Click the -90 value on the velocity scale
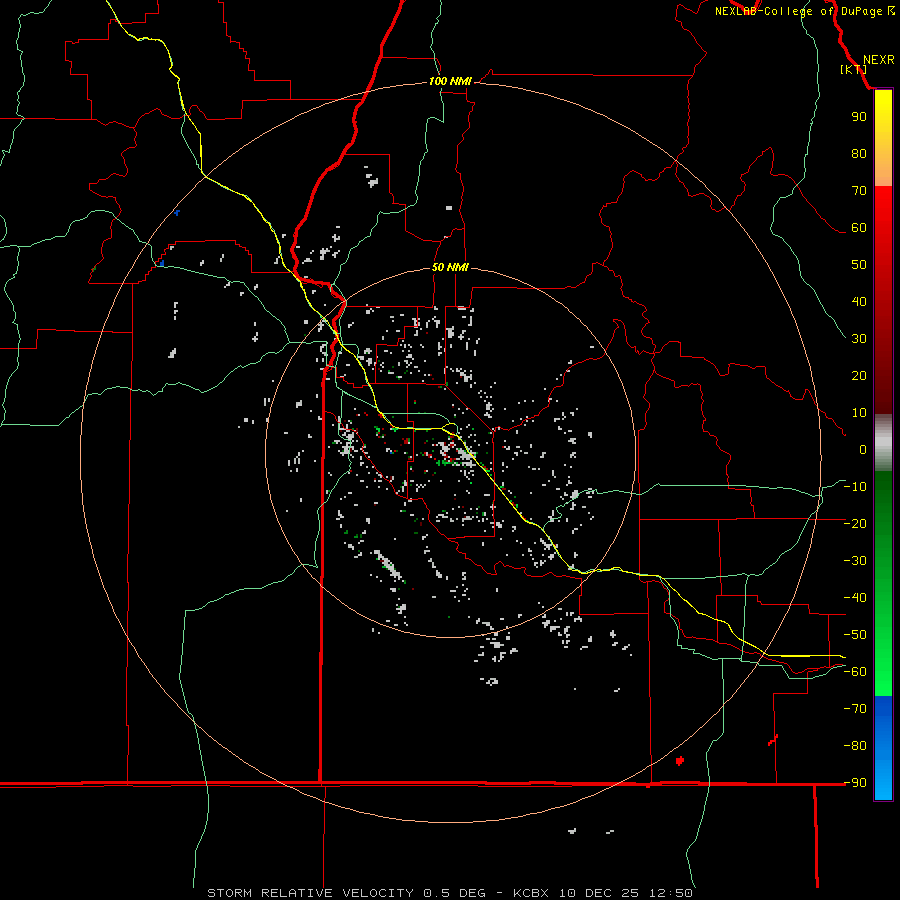 pyautogui.click(x=855, y=783)
